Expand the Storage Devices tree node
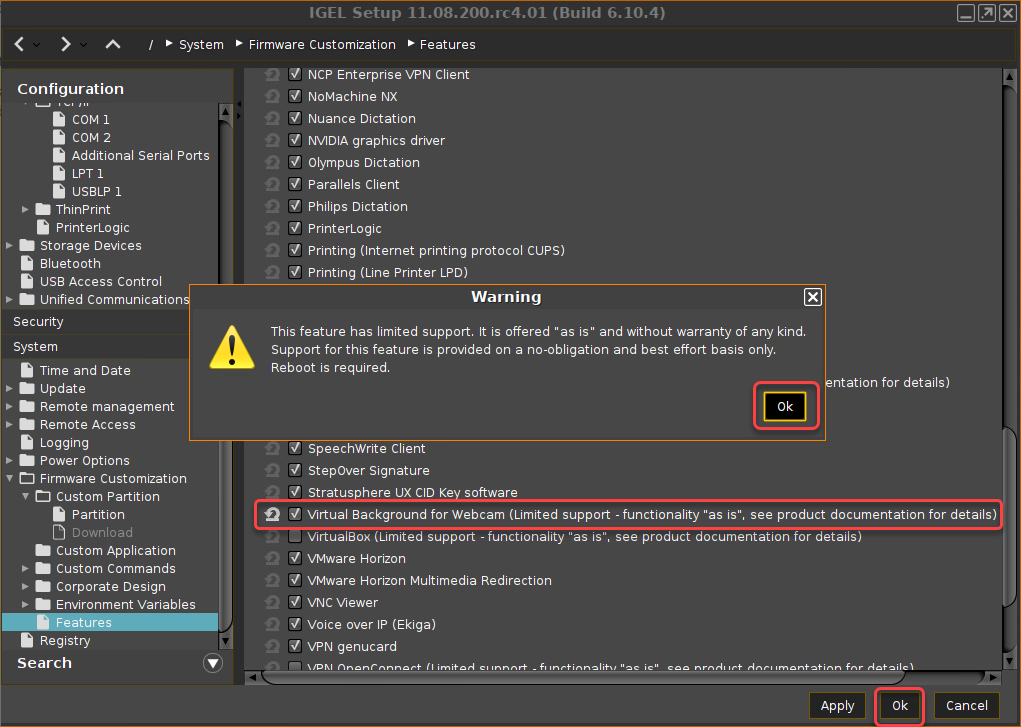 click(x=9, y=245)
